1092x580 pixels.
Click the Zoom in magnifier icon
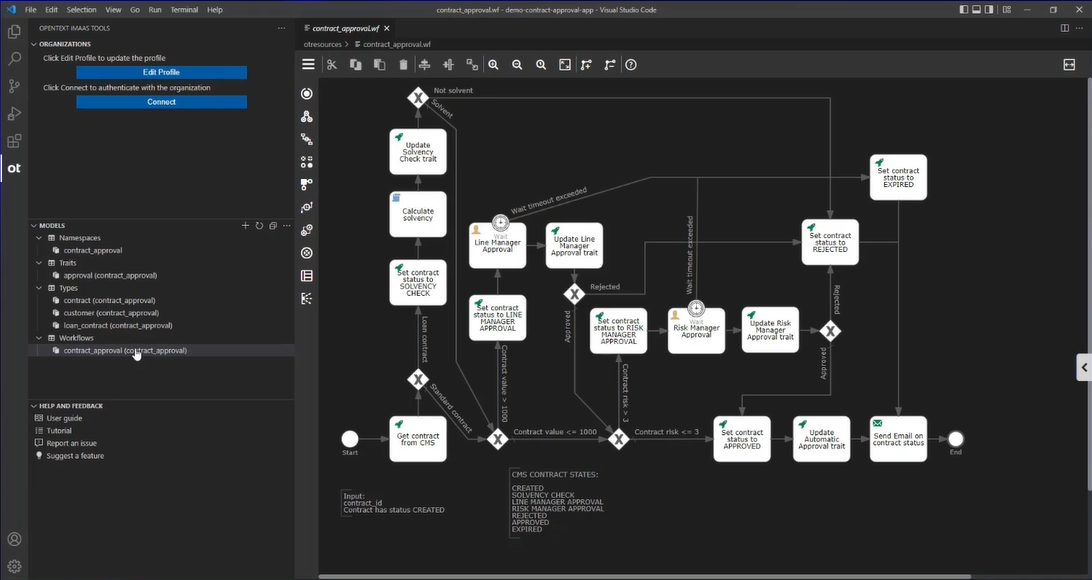pos(493,65)
